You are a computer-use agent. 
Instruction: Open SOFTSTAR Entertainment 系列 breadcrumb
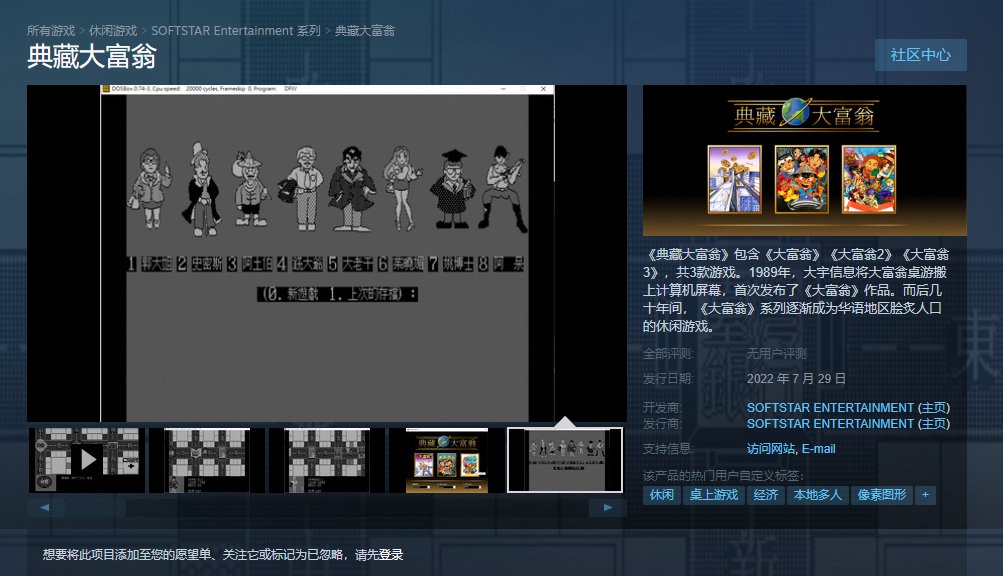pyautogui.click(x=236, y=31)
